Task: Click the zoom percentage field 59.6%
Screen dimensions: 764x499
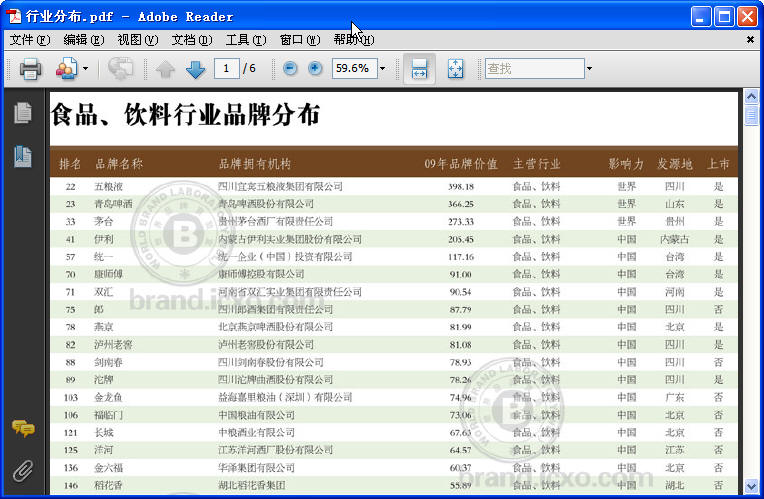Action: [354, 68]
